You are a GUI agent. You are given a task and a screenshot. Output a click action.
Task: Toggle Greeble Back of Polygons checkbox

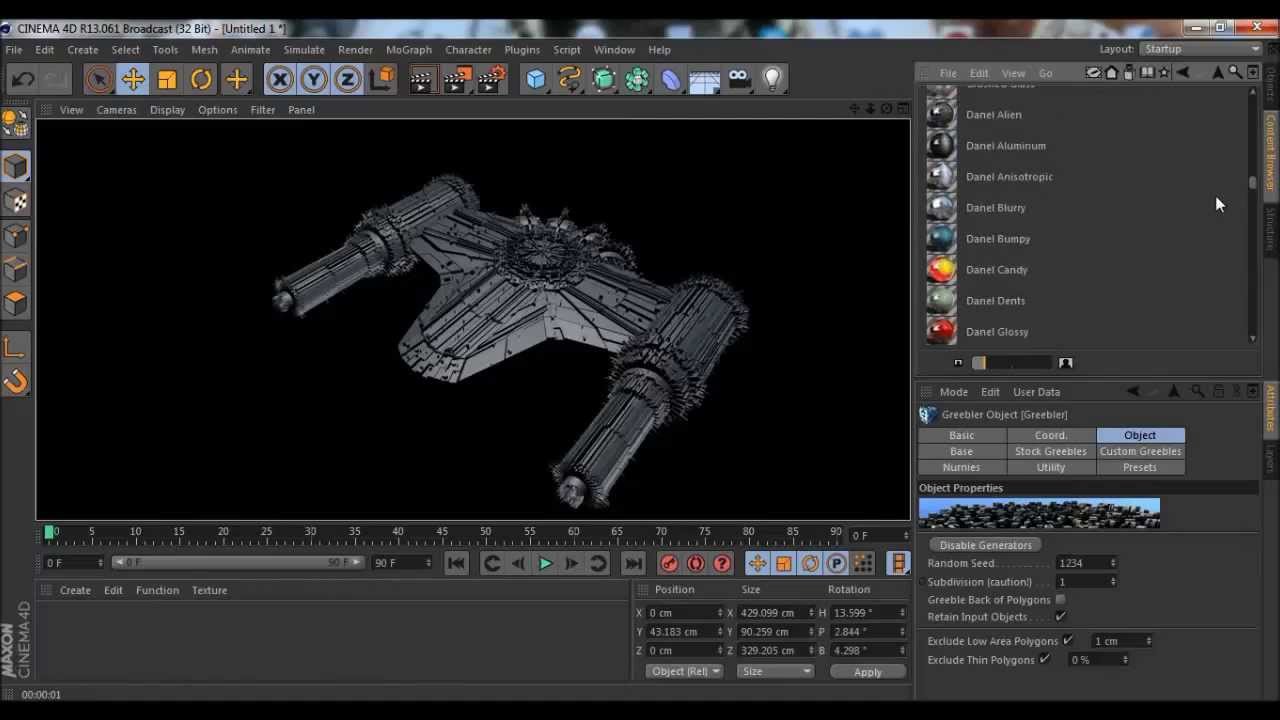click(1060, 600)
